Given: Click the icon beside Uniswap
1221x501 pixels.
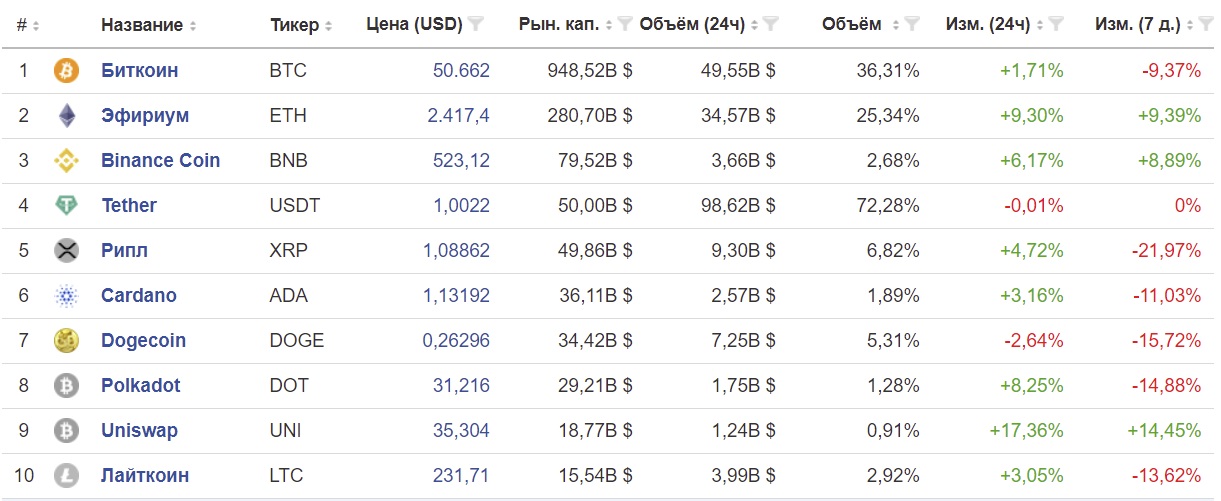Looking at the screenshot, I should (67, 431).
